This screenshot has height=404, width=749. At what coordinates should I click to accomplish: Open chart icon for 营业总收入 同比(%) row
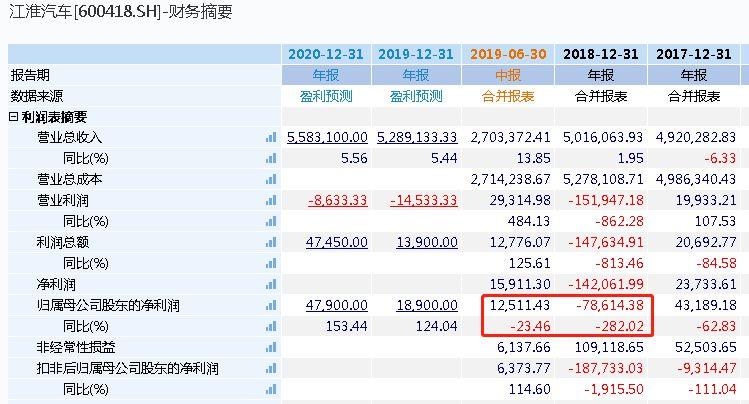(x=271, y=159)
